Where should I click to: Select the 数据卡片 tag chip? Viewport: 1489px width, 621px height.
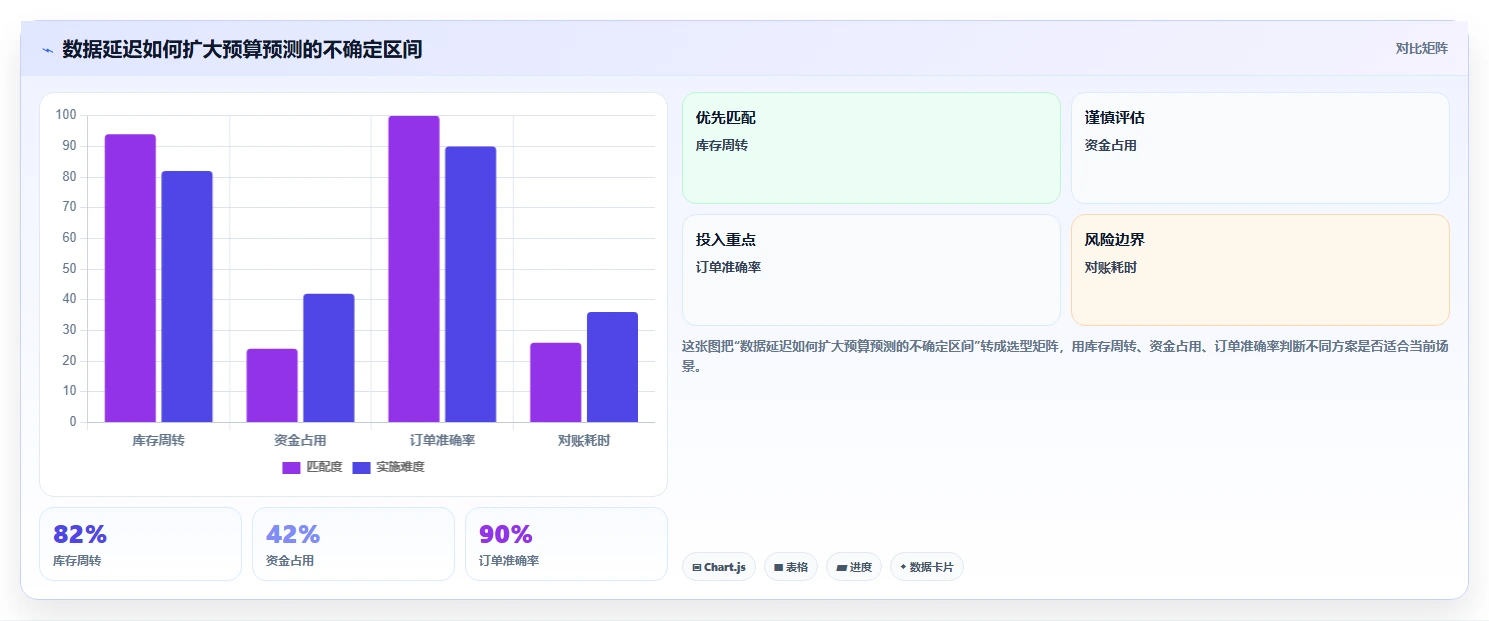pos(927,567)
